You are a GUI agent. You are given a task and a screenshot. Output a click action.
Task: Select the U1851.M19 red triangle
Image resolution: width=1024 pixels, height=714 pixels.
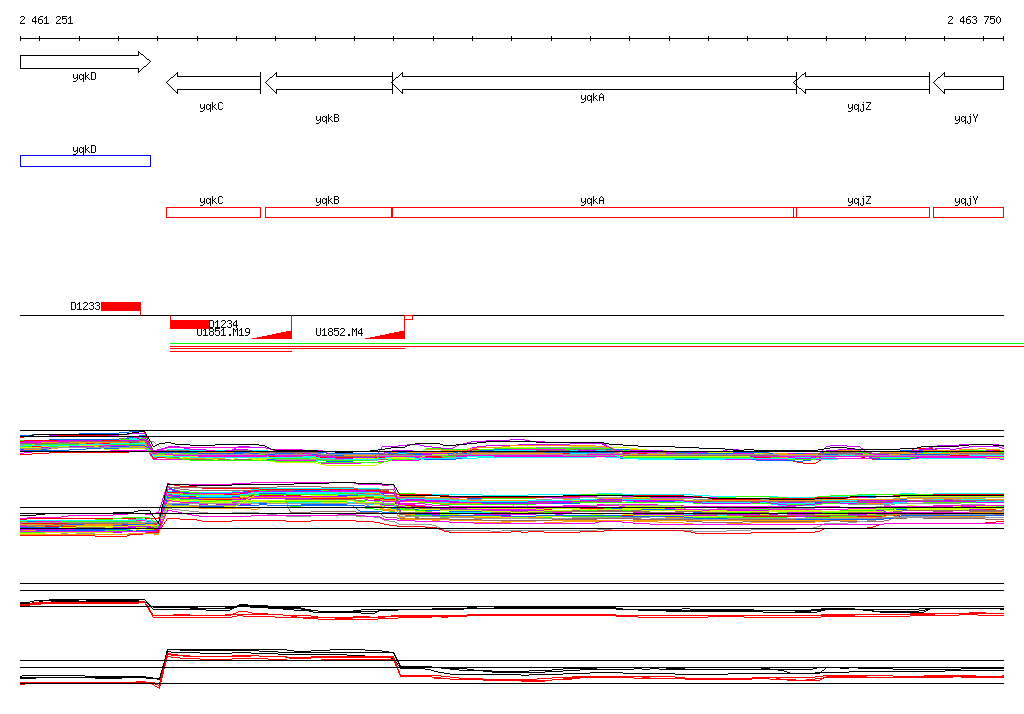coord(272,334)
